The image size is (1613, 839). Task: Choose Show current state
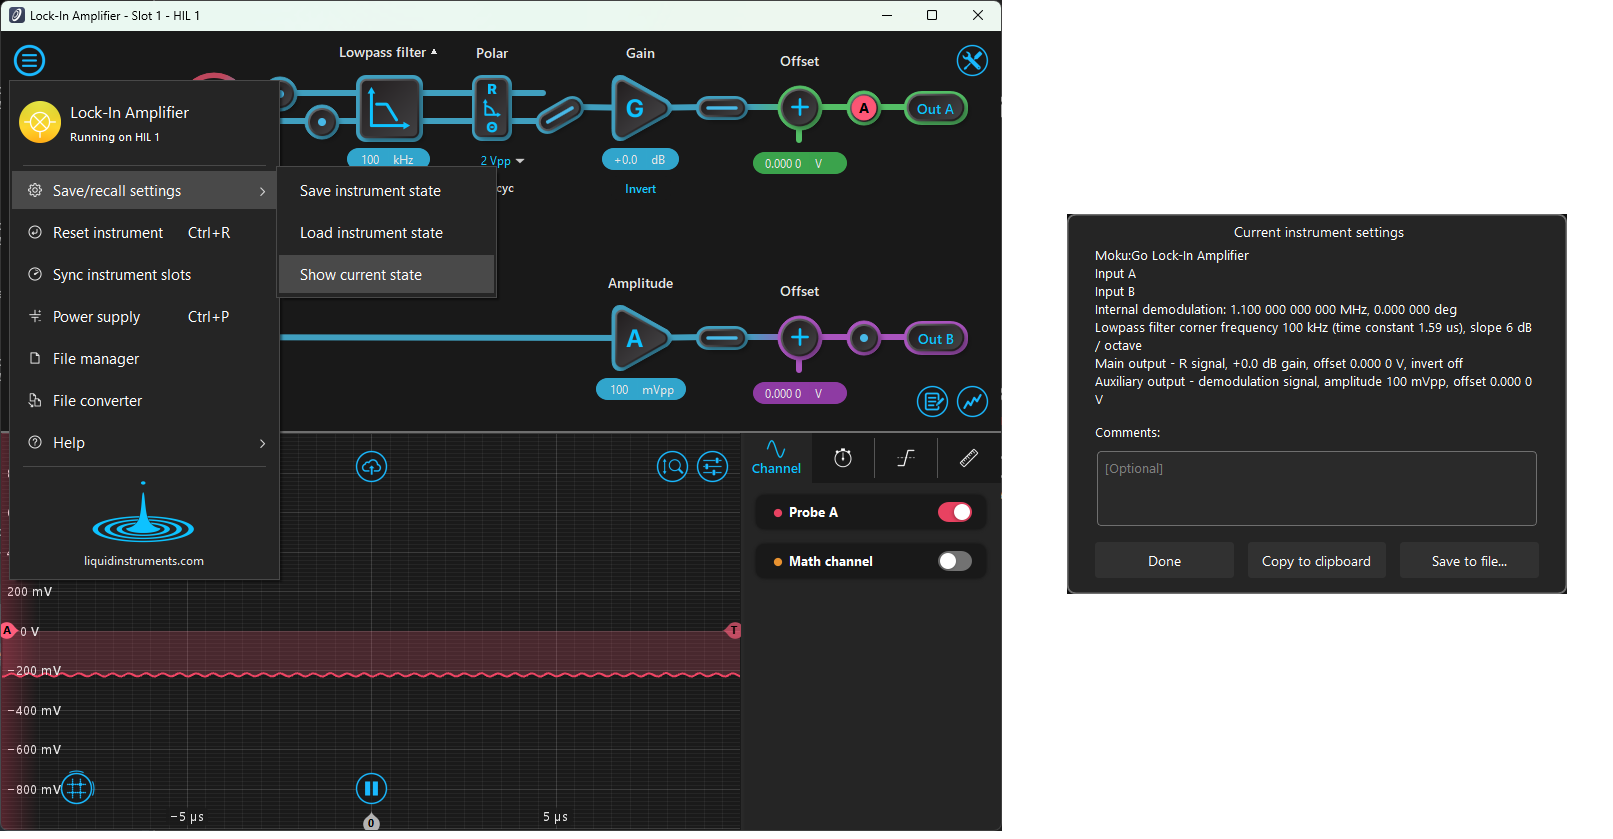[x=387, y=275]
